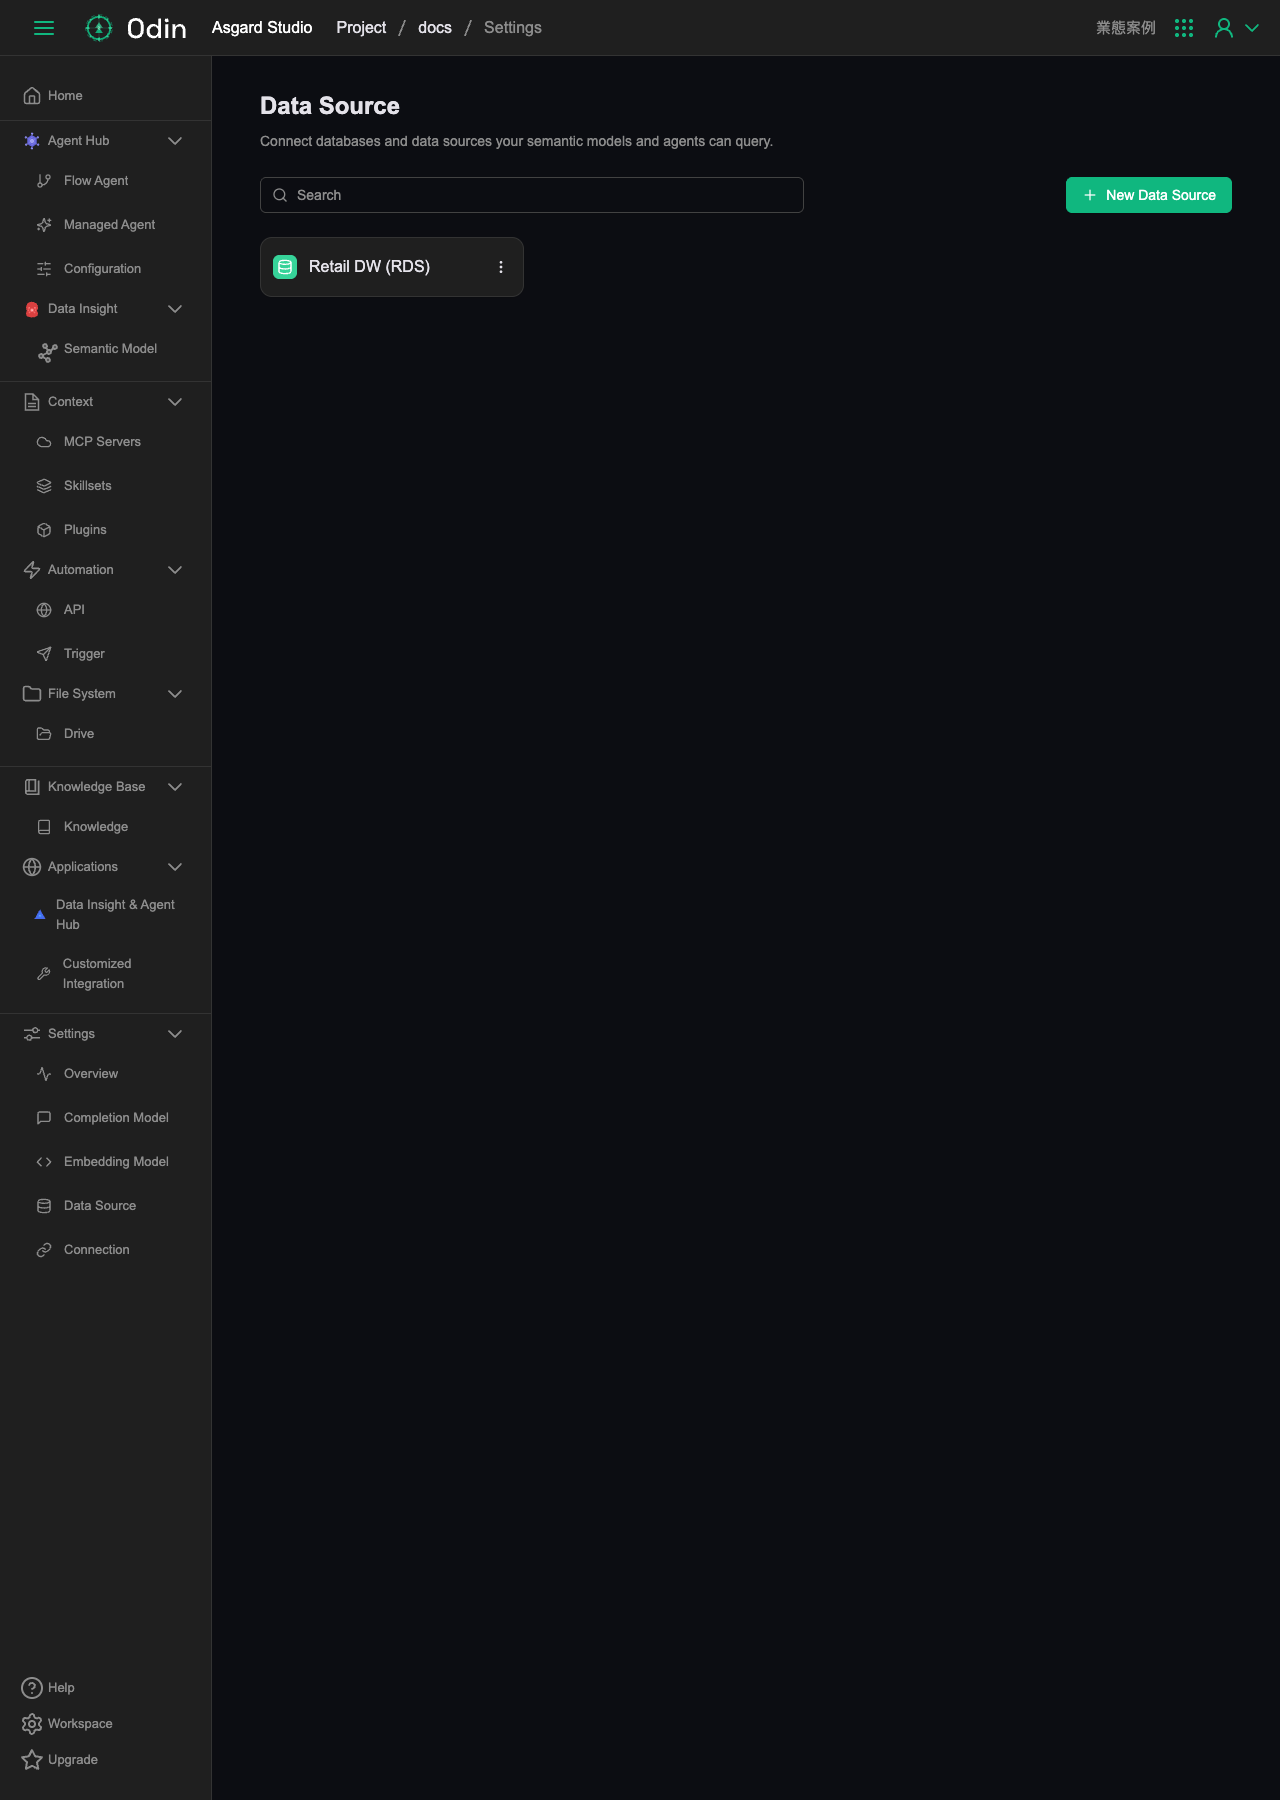
Task: Collapse the Data Insight section
Action: [x=175, y=309]
